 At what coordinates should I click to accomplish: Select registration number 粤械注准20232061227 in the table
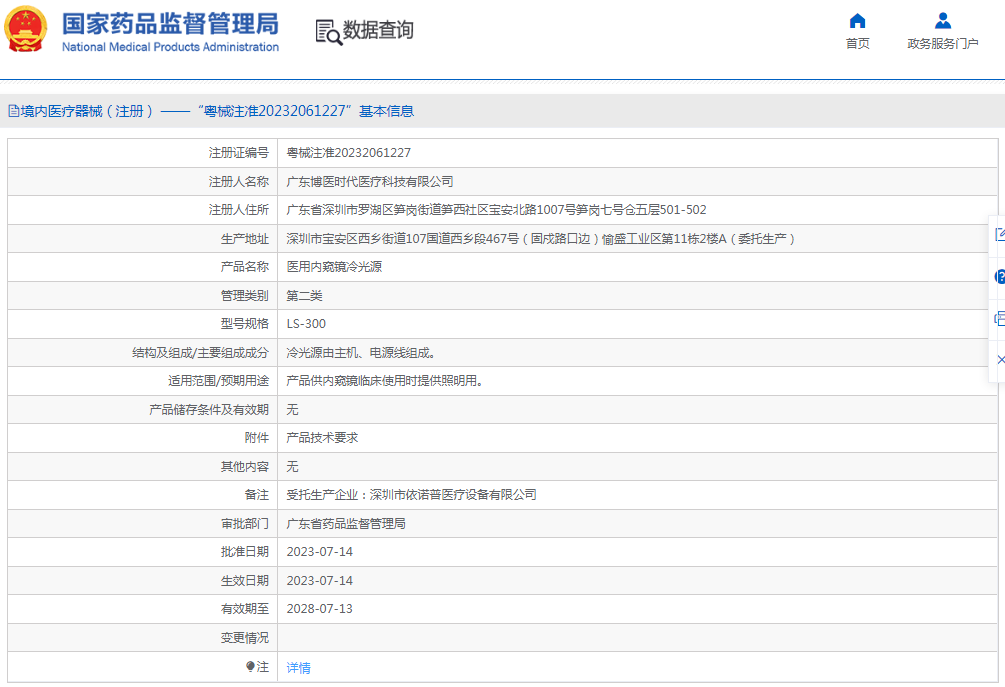pyautogui.click(x=349, y=153)
